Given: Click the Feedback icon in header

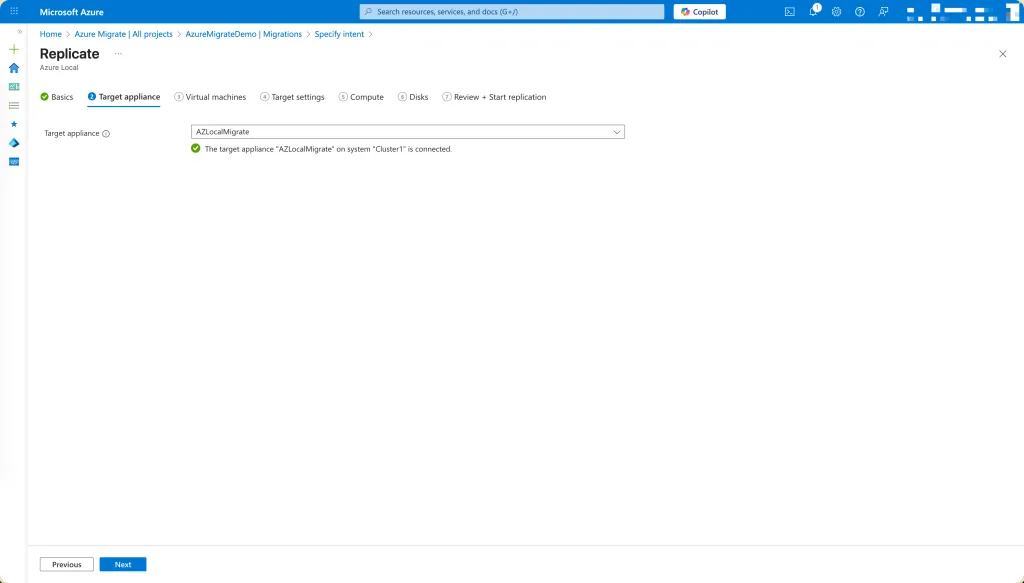Looking at the screenshot, I should point(883,12).
